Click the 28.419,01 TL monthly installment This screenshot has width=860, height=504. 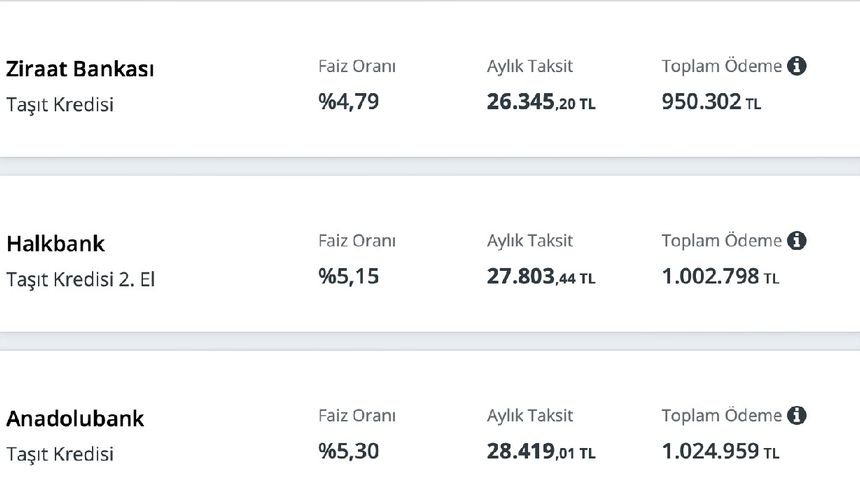pos(541,452)
